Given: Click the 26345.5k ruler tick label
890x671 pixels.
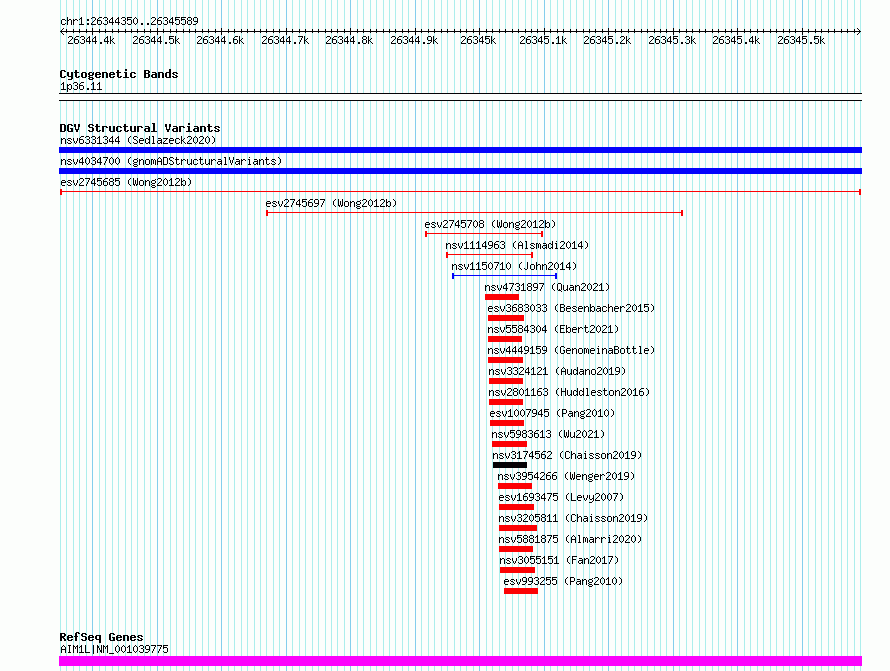Looking at the screenshot, I should click(x=801, y=40).
